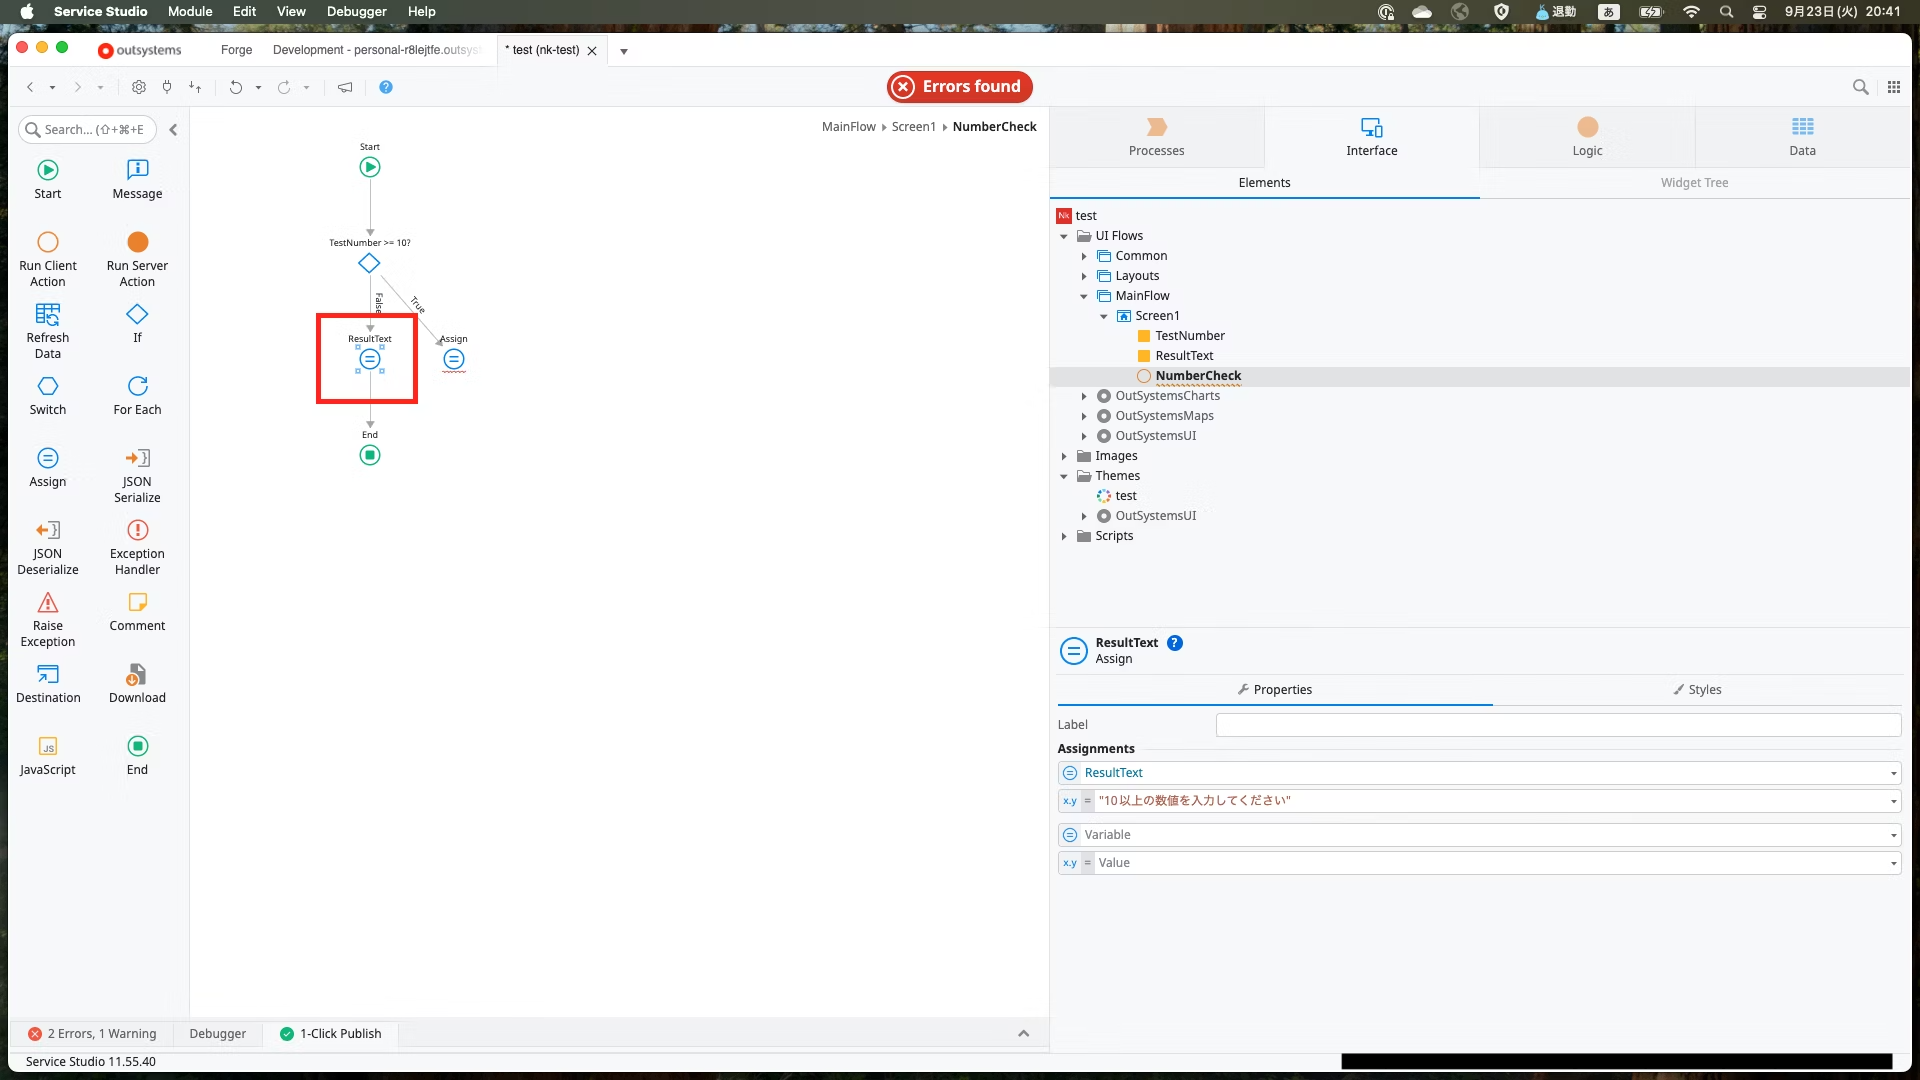
Task: Choose the Exception Handler tool
Action: (137, 531)
